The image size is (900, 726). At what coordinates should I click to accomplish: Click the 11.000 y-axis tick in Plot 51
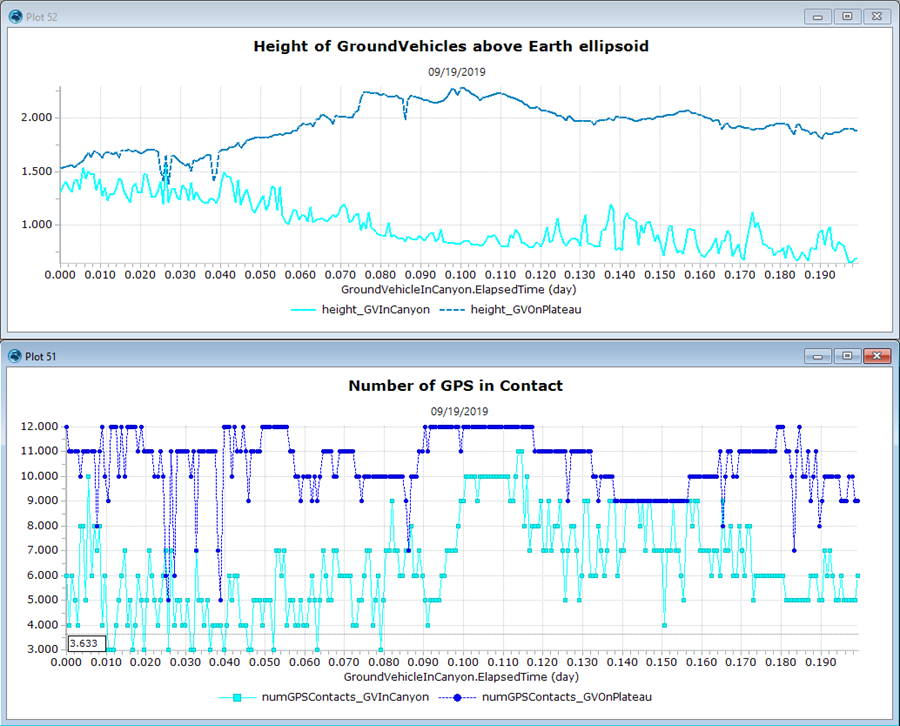coord(40,451)
